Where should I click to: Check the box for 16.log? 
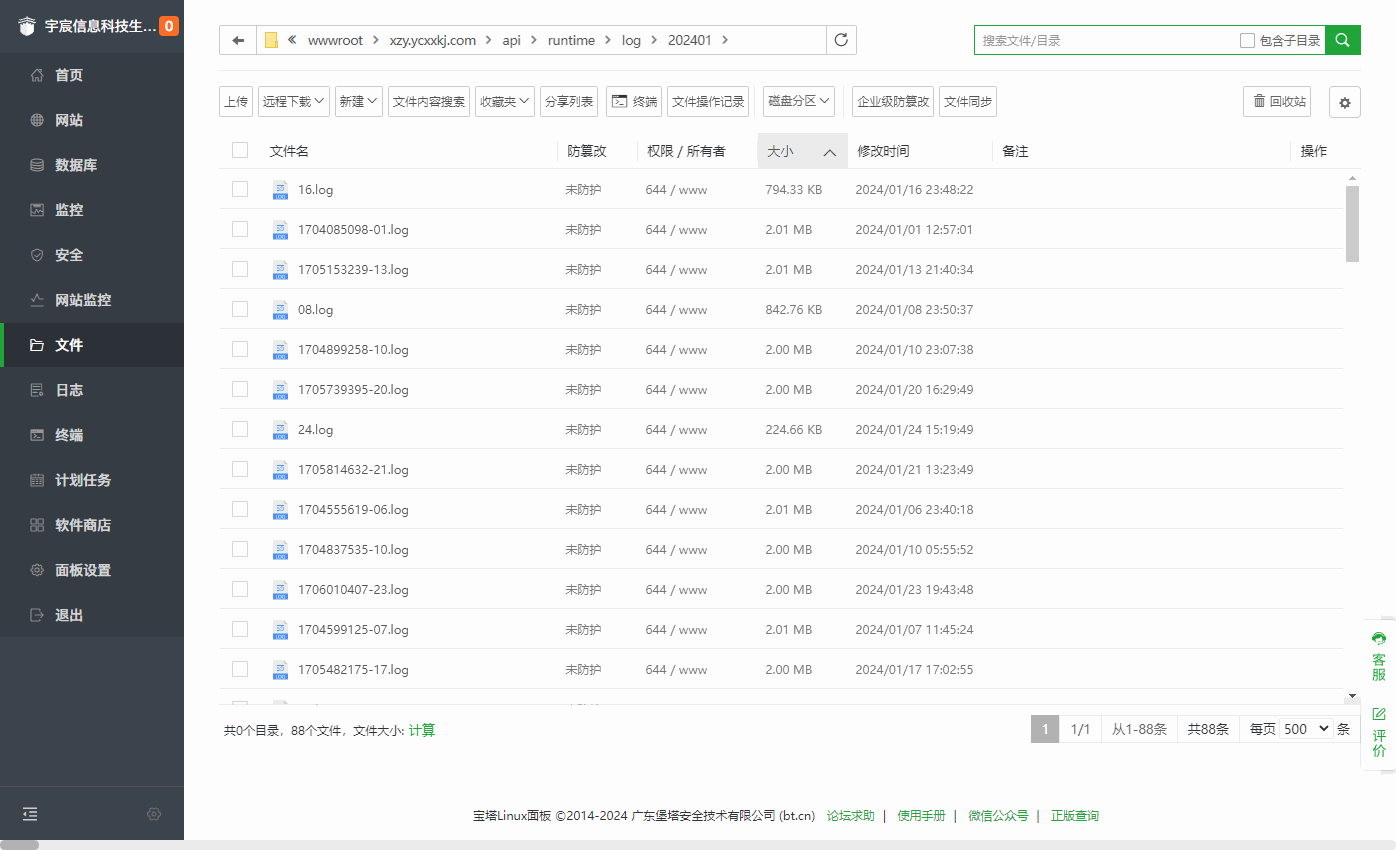pos(240,189)
